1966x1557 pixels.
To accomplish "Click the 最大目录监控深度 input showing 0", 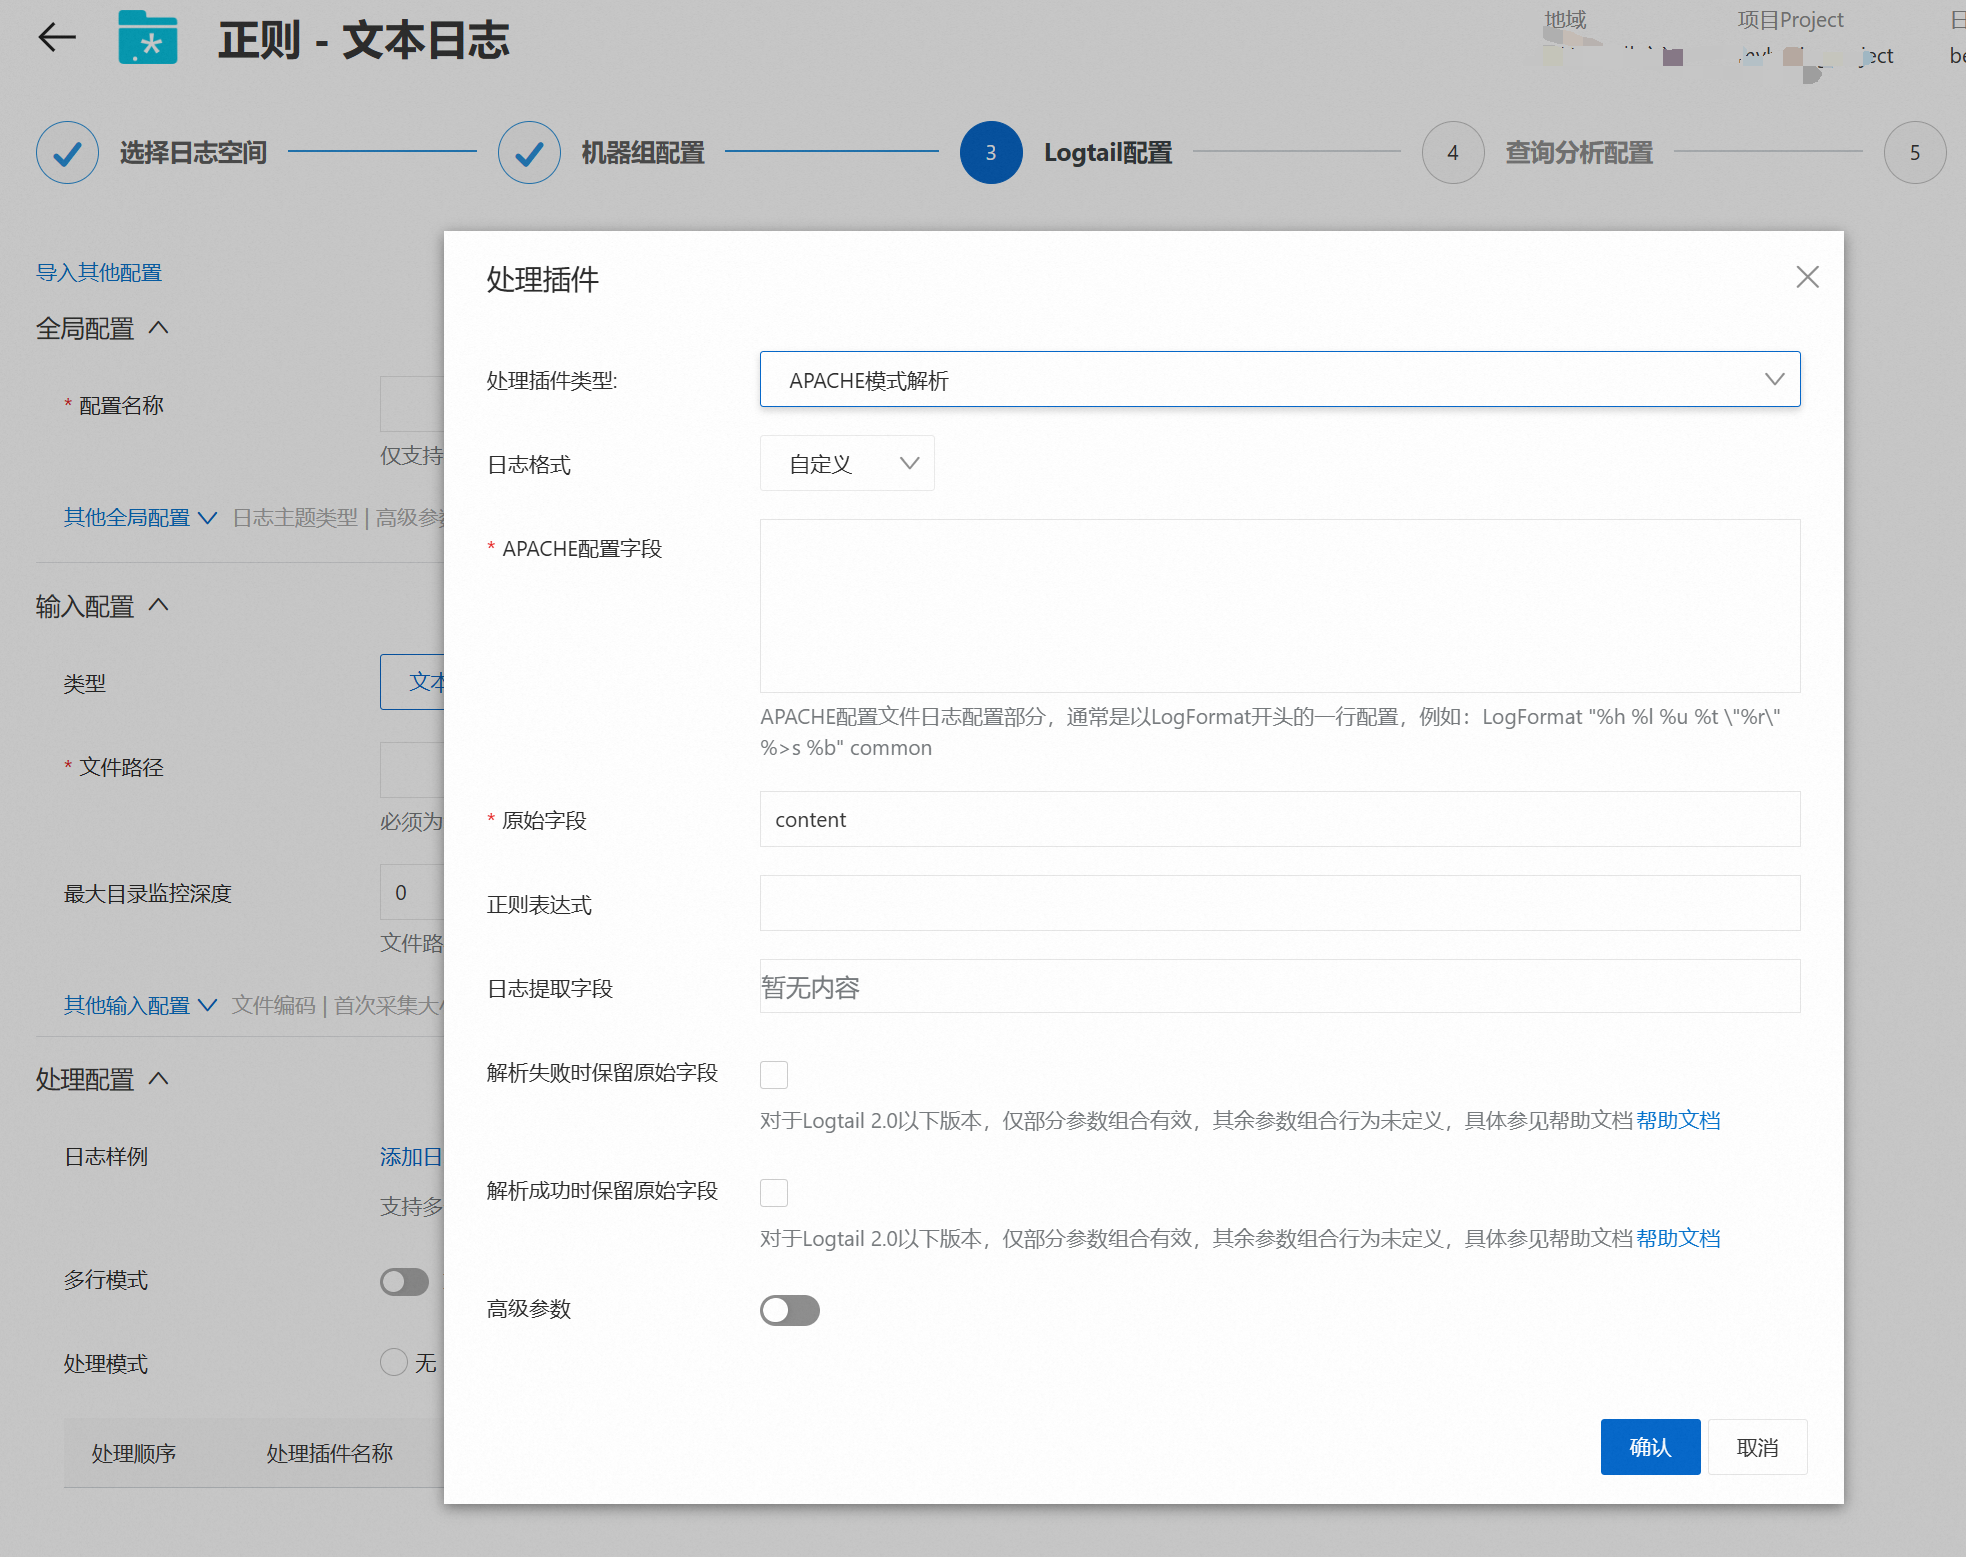I will coord(412,892).
